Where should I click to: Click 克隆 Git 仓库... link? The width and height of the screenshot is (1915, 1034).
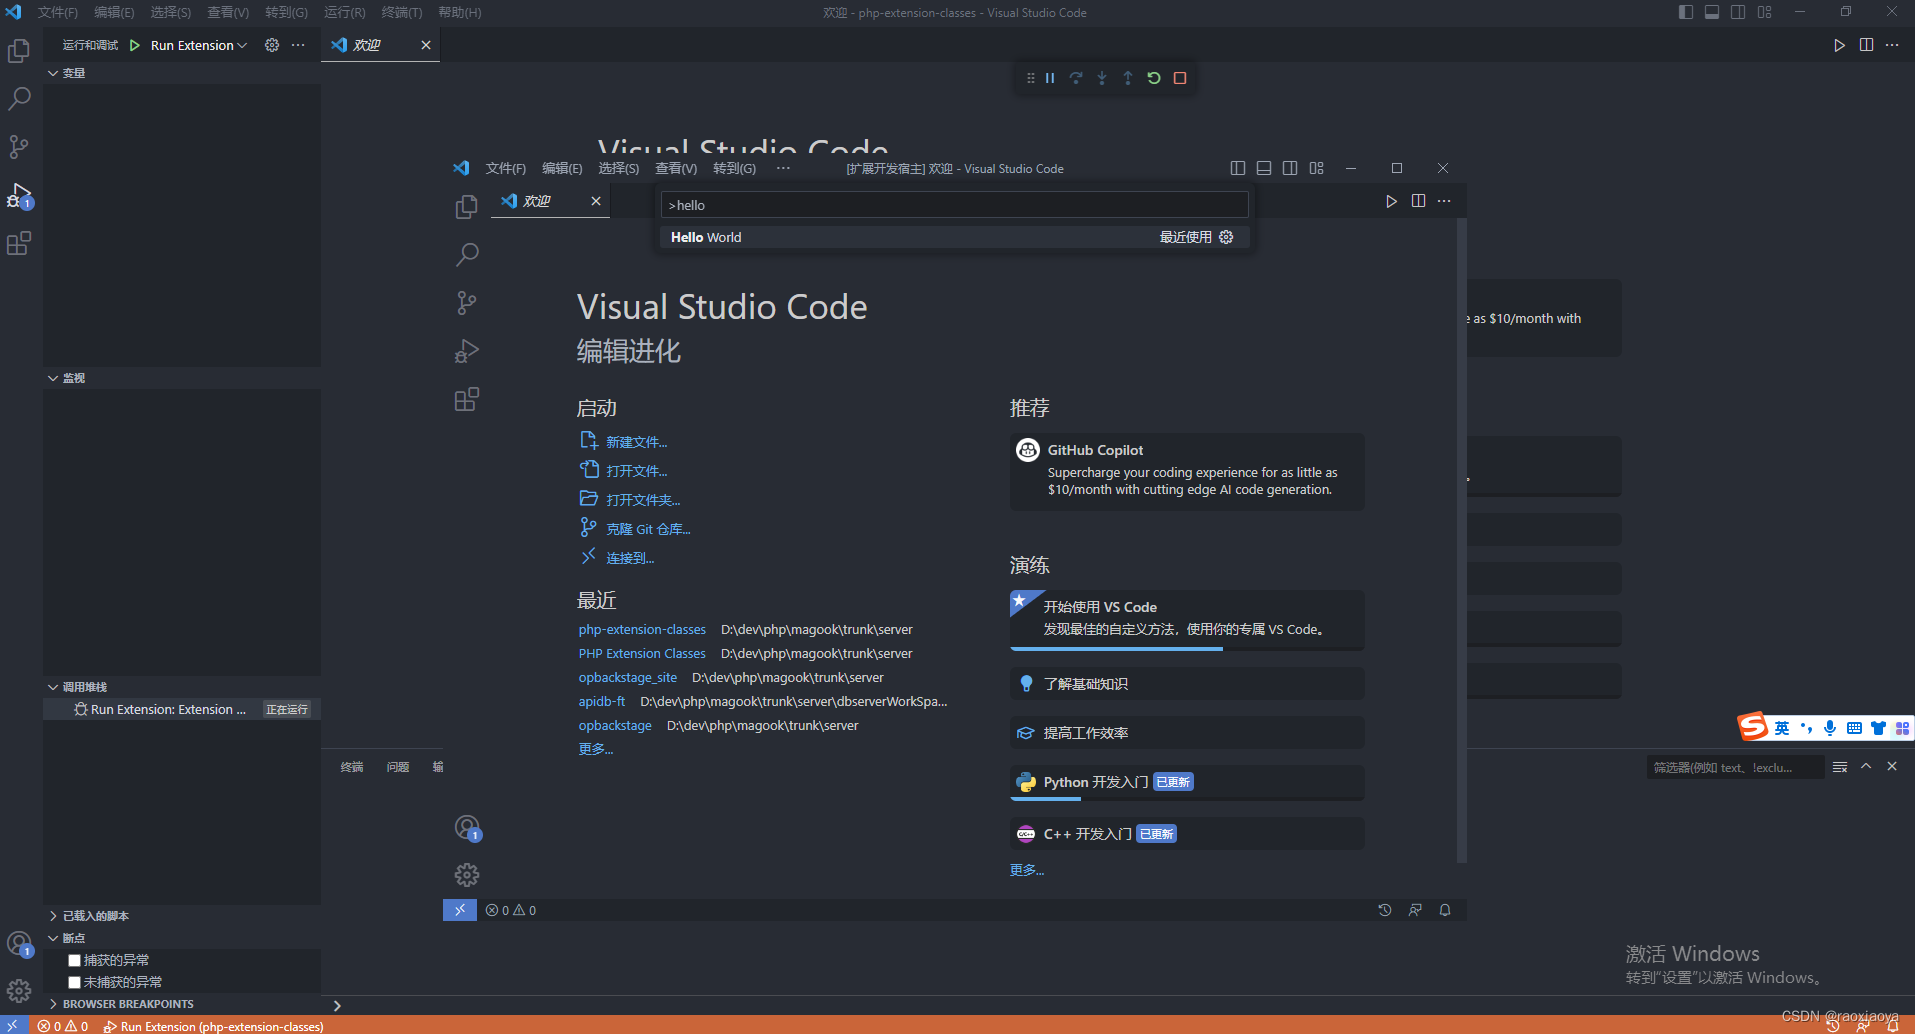648,529
